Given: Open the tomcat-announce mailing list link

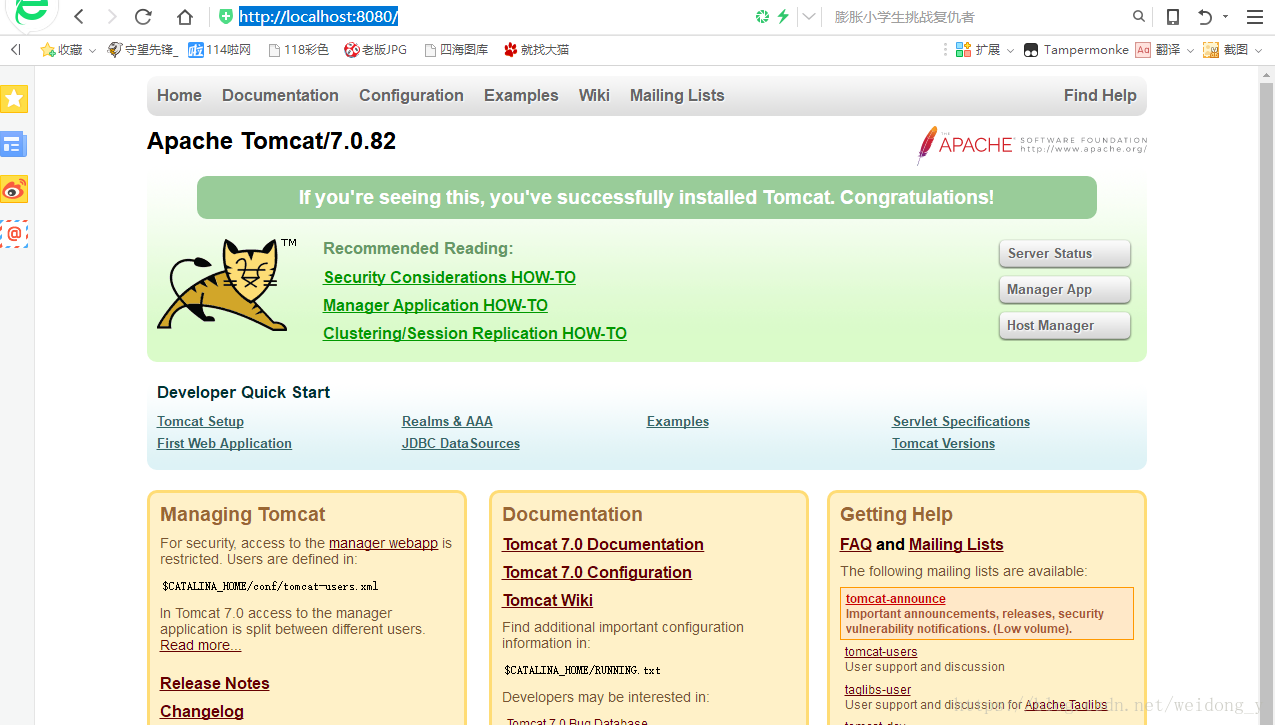Looking at the screenshot, I should (x=896, y=599).
